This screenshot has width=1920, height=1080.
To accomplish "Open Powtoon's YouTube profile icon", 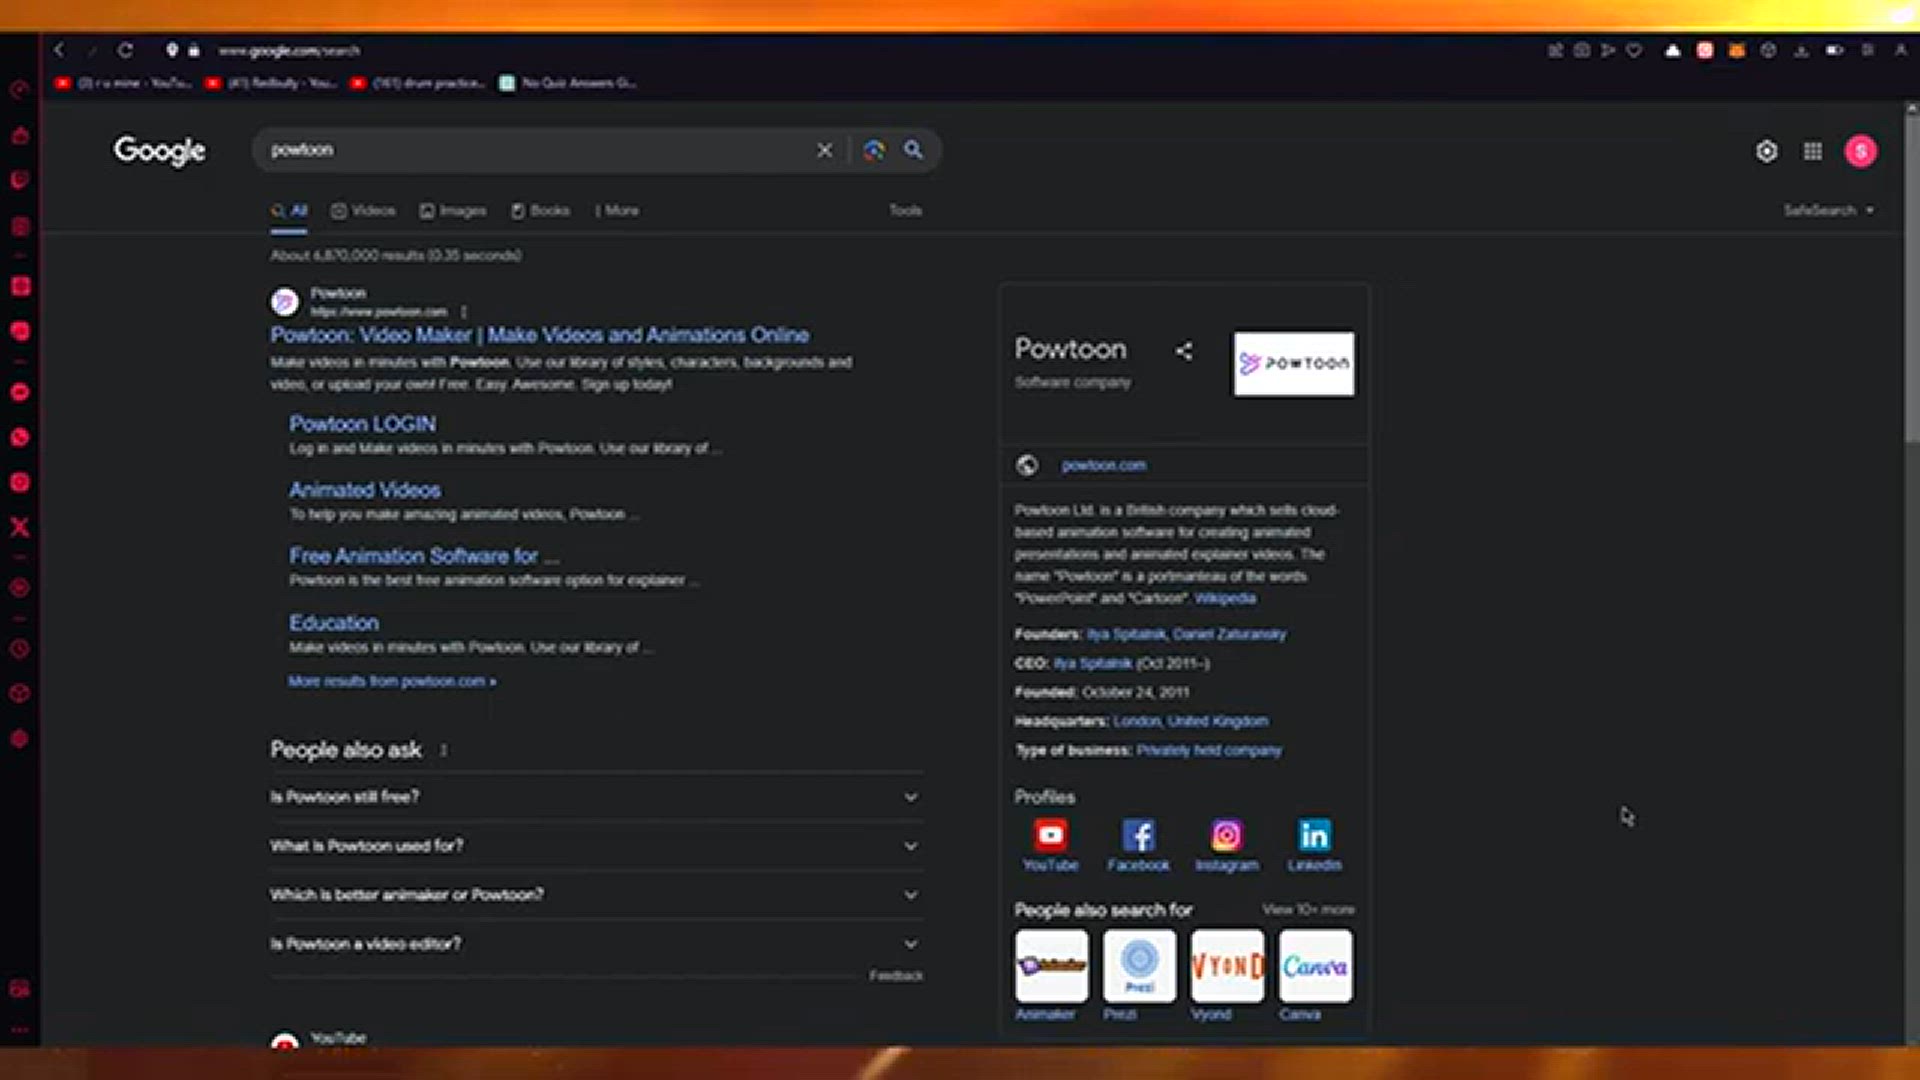I will point(1051,835).
